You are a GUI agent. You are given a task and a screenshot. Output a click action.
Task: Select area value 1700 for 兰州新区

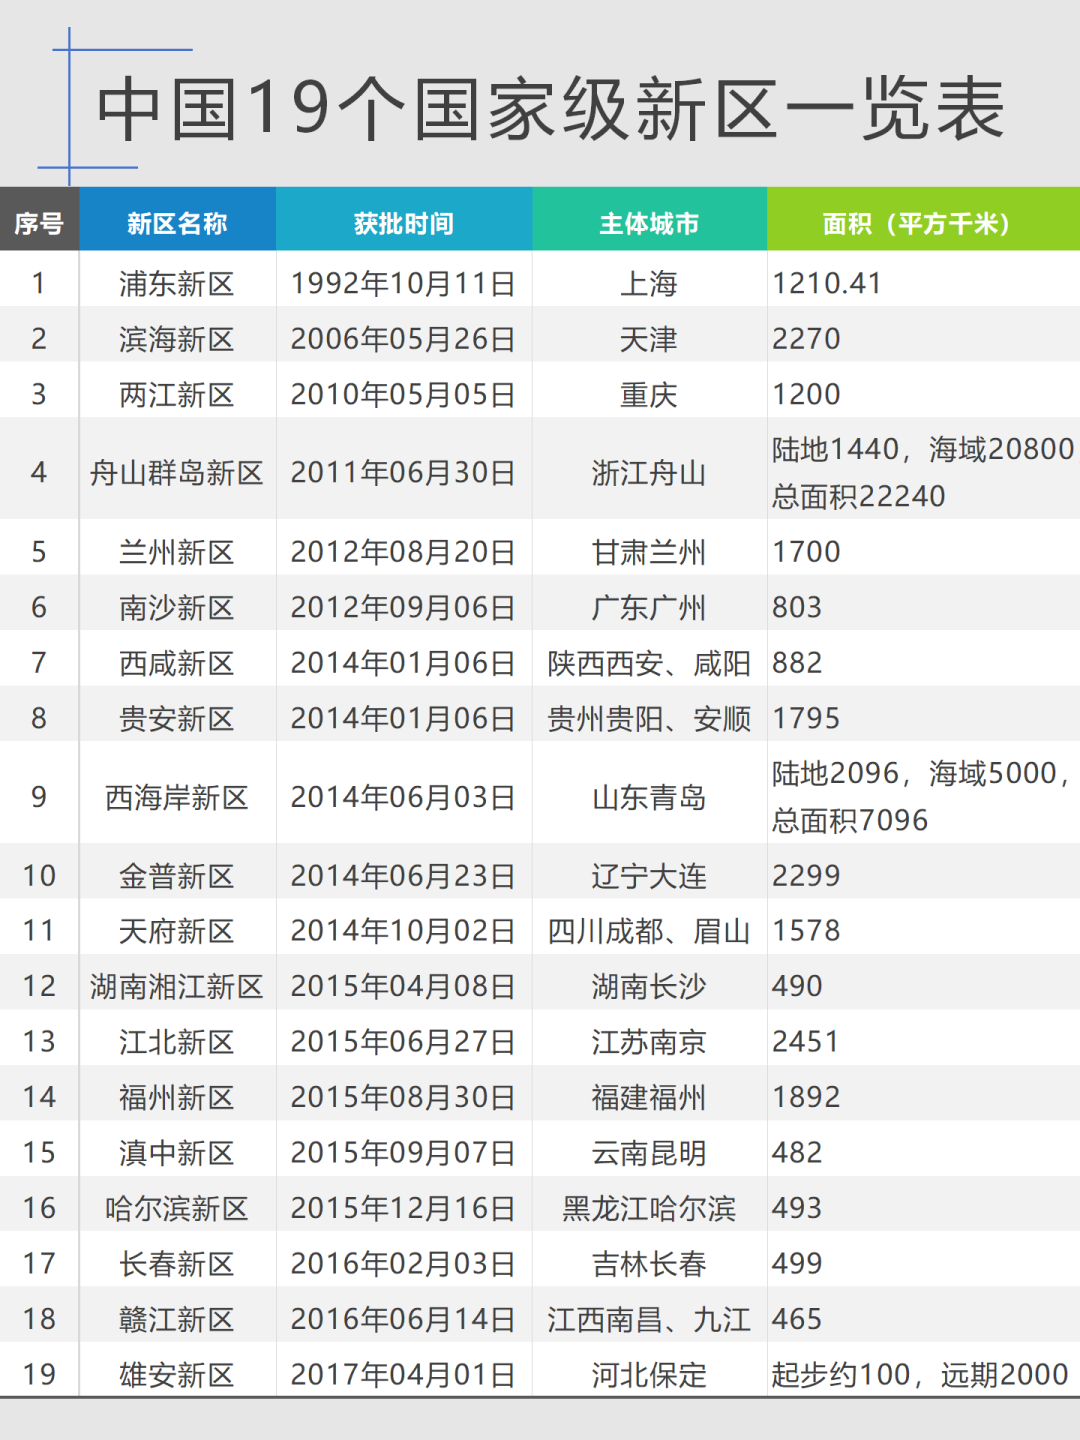807,552
